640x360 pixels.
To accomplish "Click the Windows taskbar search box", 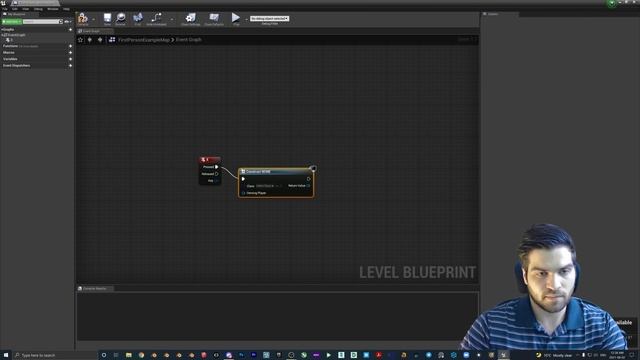I will (x=55, y=355).
